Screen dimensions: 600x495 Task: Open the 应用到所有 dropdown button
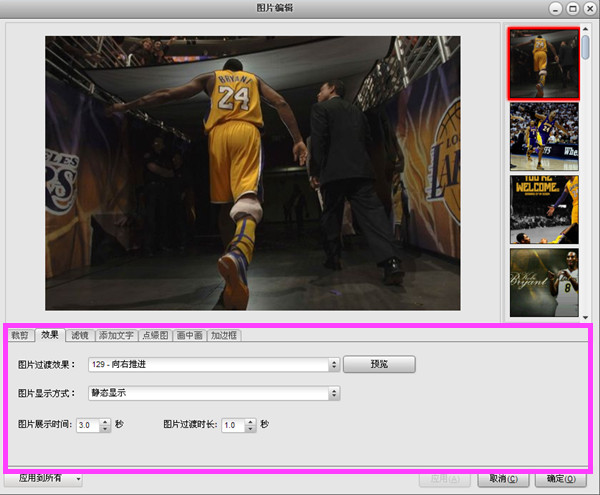click(x=43, y=479)
